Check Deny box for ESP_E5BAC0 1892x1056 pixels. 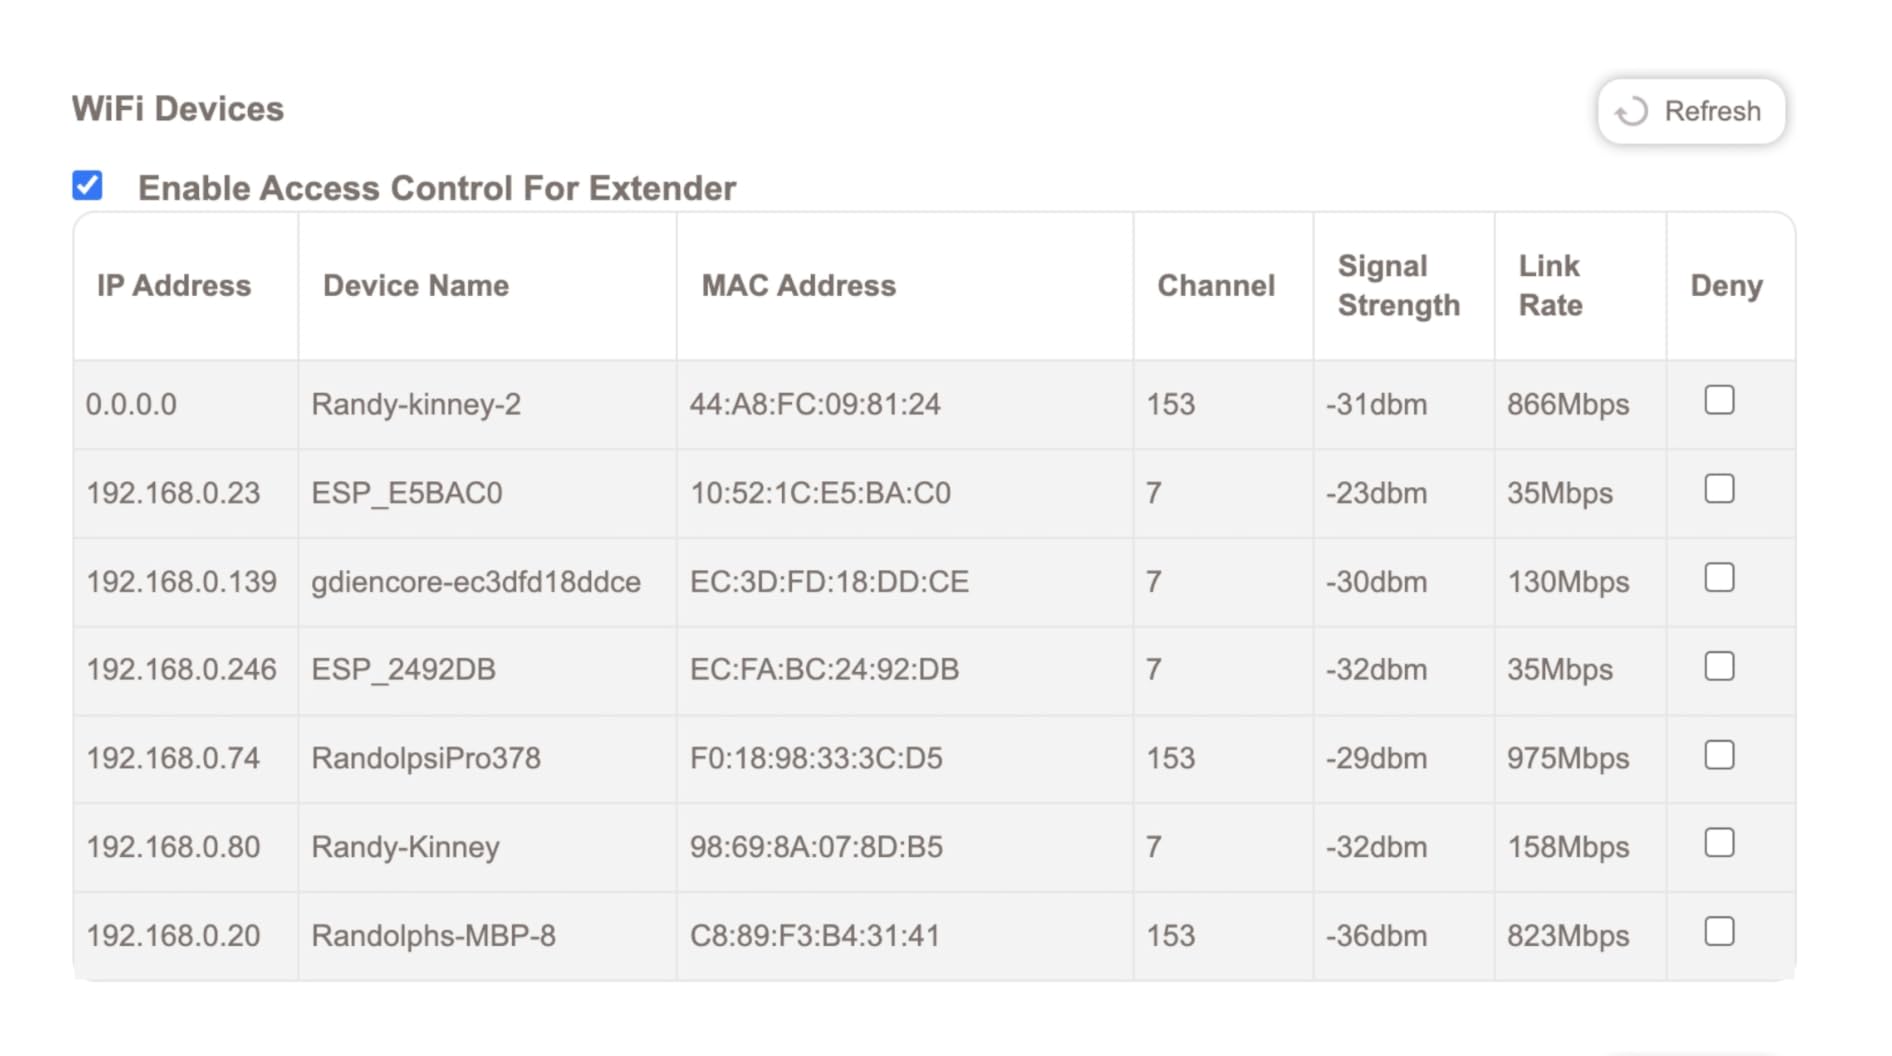[1719, 489]
